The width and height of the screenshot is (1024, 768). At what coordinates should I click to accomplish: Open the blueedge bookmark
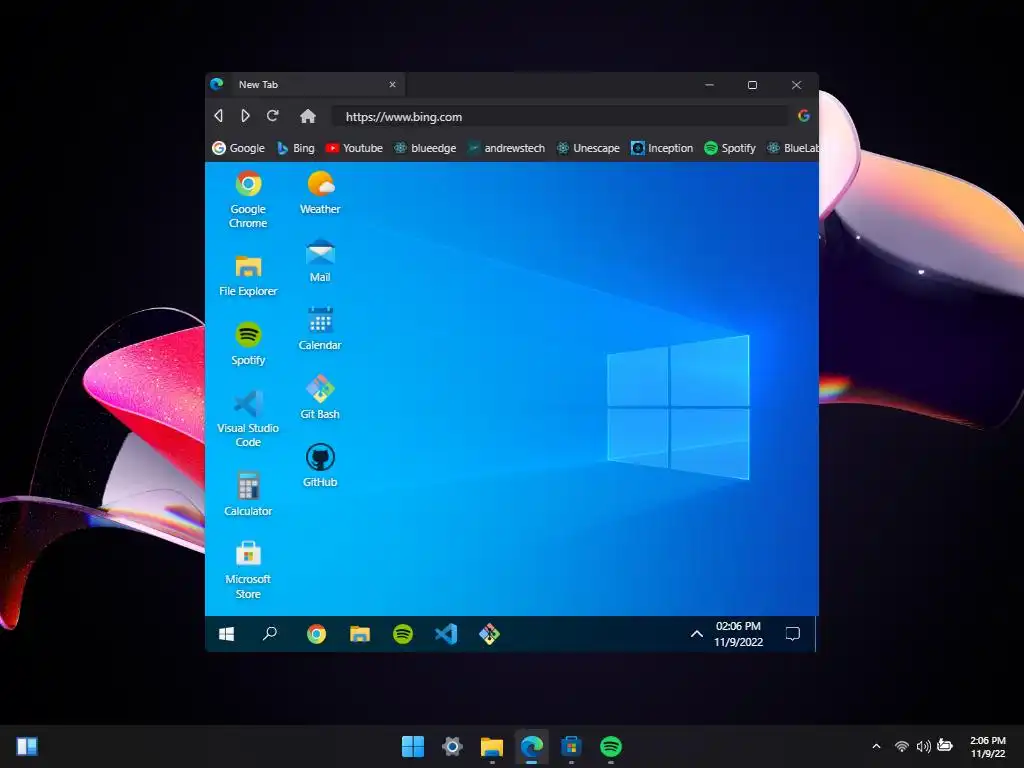click(425, 148)
